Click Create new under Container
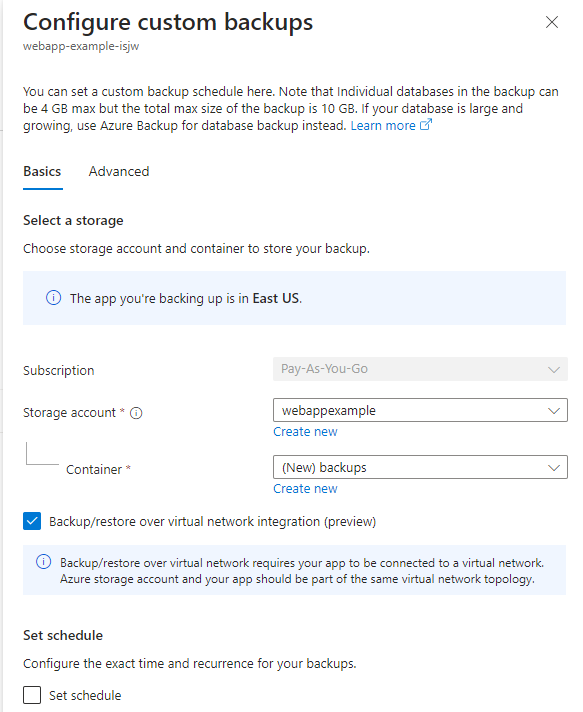The height and width of the screenshot is (712, 583). pyautogui.click(x=305, y=489)
